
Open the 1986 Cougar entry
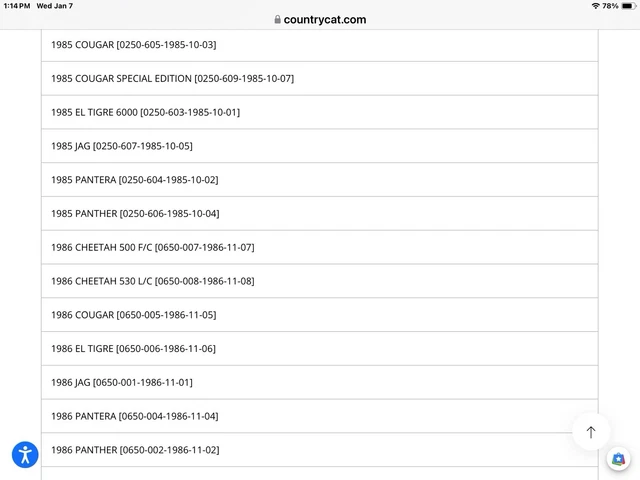[133, 315]
